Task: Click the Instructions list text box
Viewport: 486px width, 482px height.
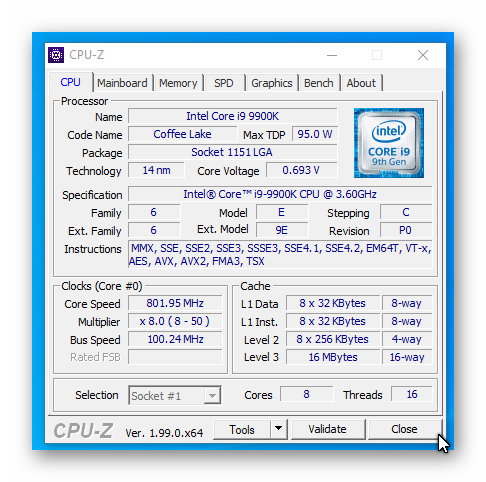Action: (x=280, y=254)
